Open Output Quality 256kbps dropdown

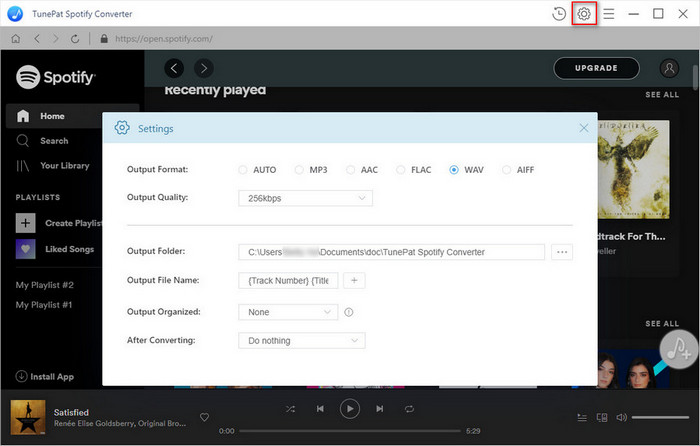(305, 198)
